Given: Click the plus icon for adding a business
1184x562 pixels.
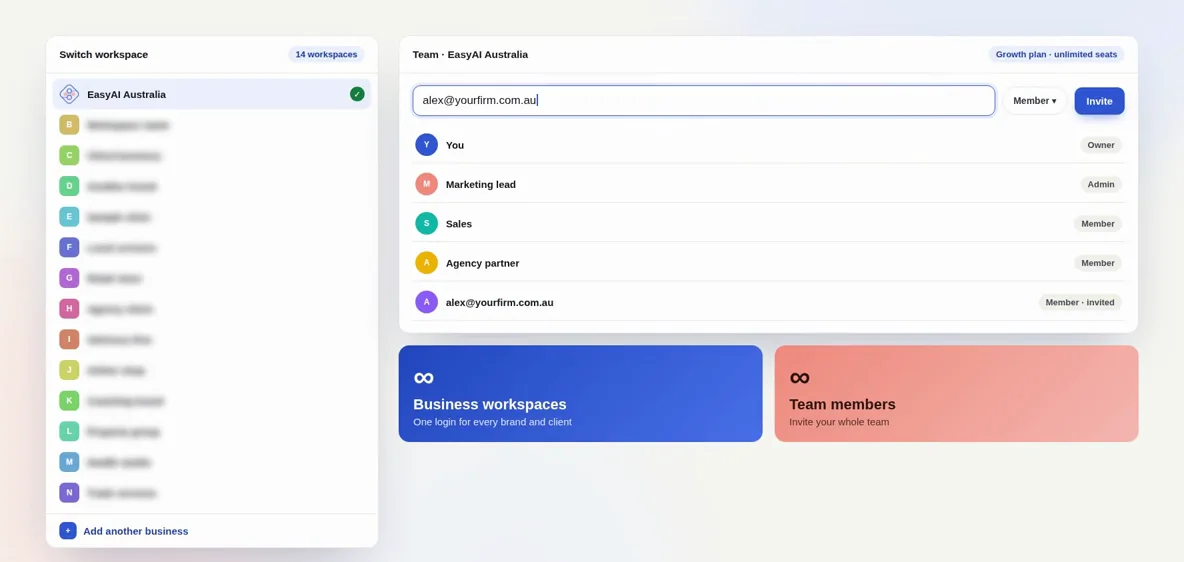Looking at the screenshot, I should (x=68, y=531).
